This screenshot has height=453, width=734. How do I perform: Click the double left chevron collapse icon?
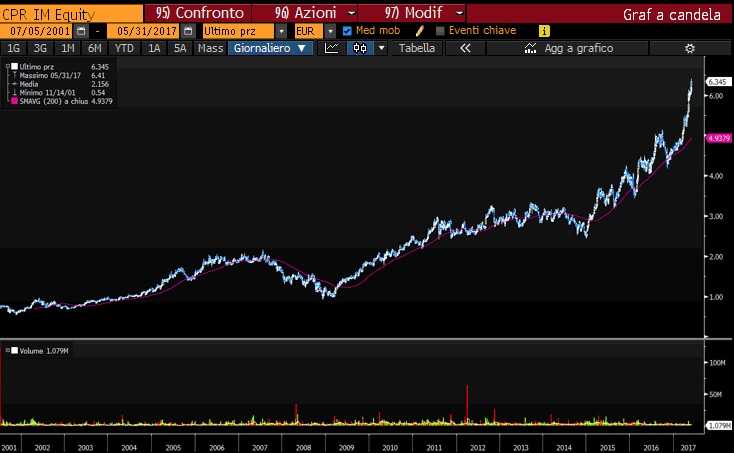pyautogui.click(x=464, y=48)
